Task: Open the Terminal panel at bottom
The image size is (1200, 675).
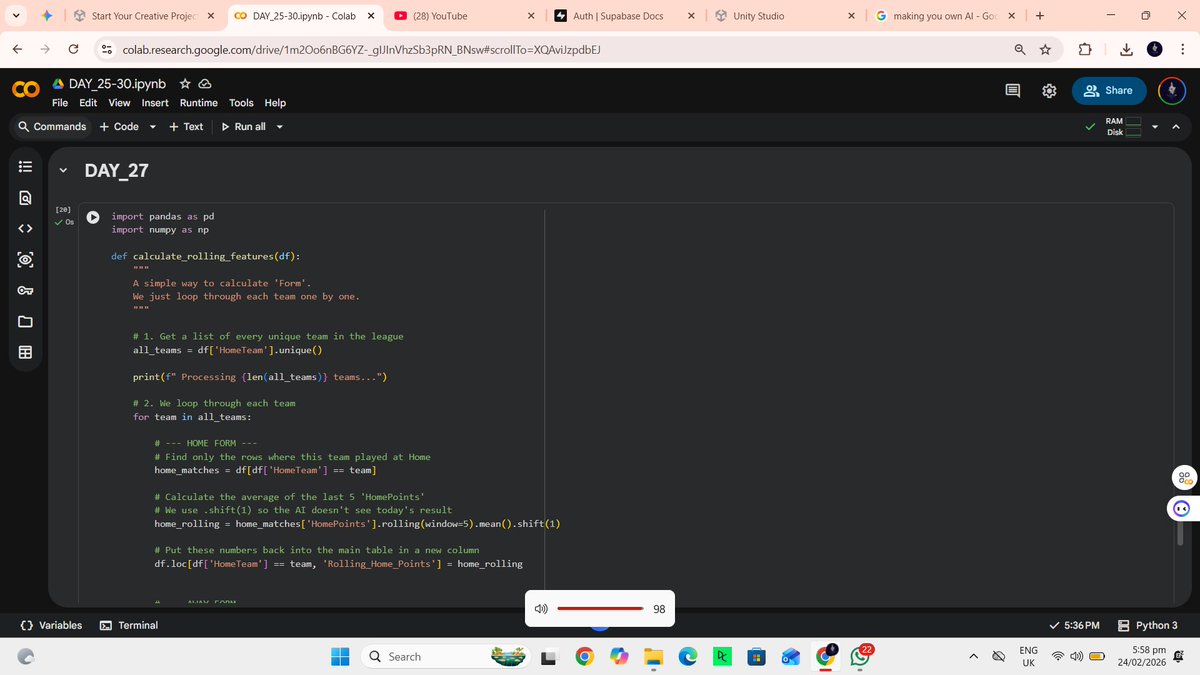Action: (x=128, y=625)
